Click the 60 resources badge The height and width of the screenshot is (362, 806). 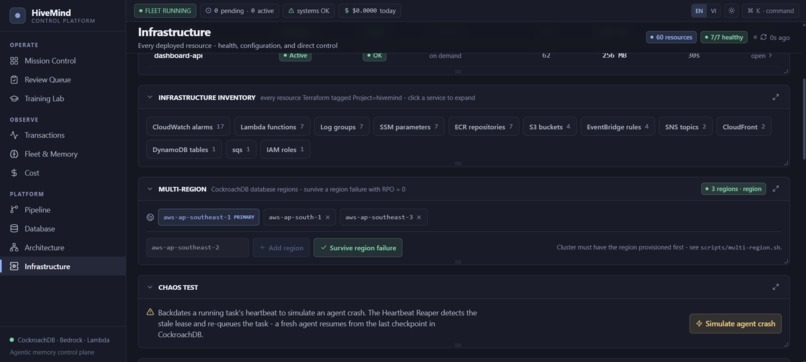tap(671, 37)
